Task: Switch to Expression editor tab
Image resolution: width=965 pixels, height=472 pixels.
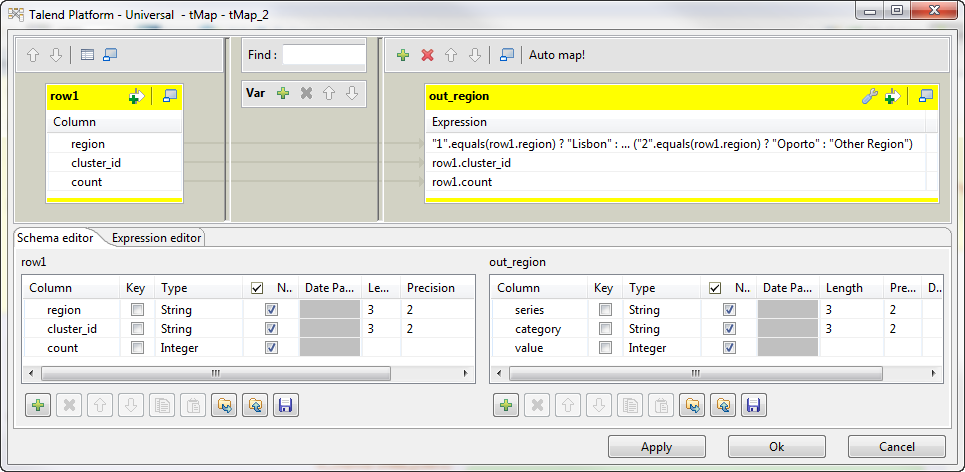Action: (x=157, y=238)
